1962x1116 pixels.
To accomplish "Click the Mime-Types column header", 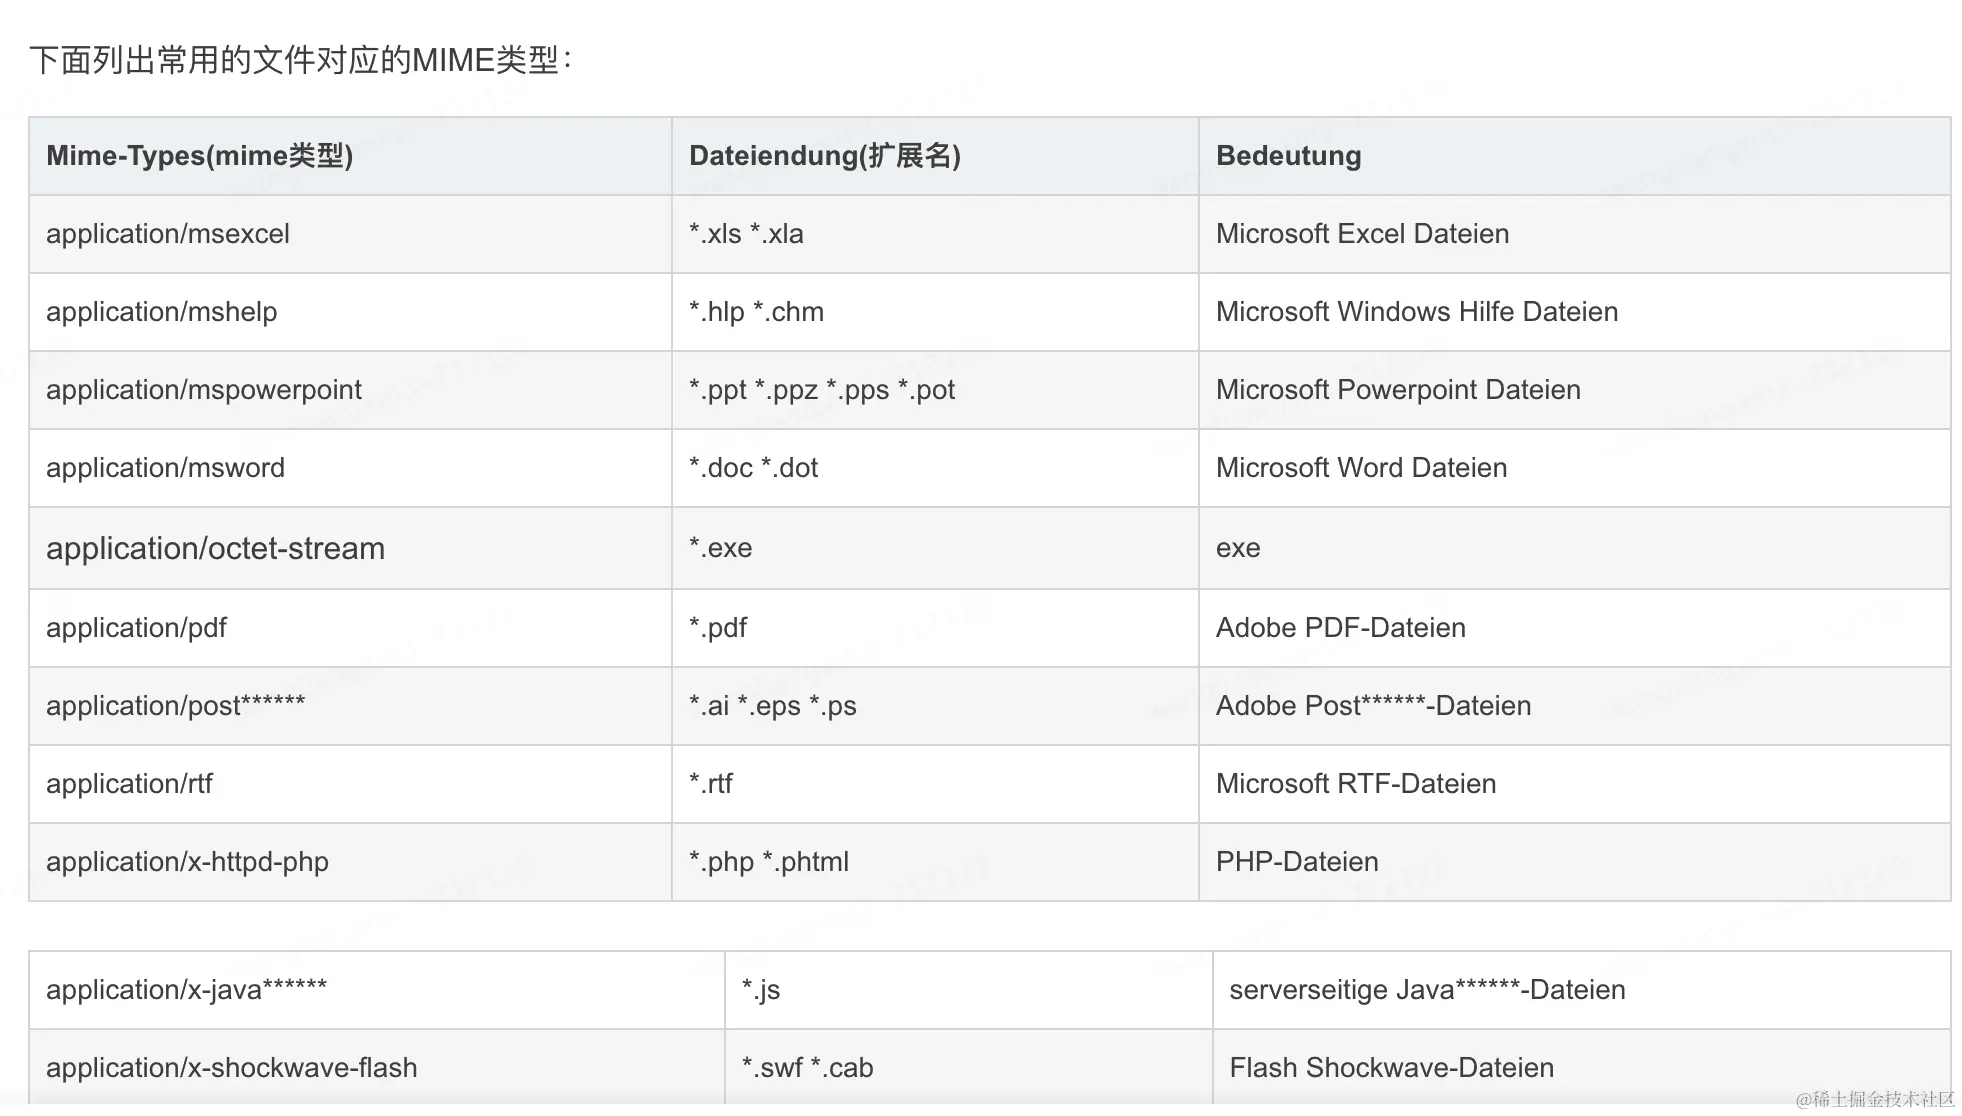I will pyautogui.click(x=199, y=156).
